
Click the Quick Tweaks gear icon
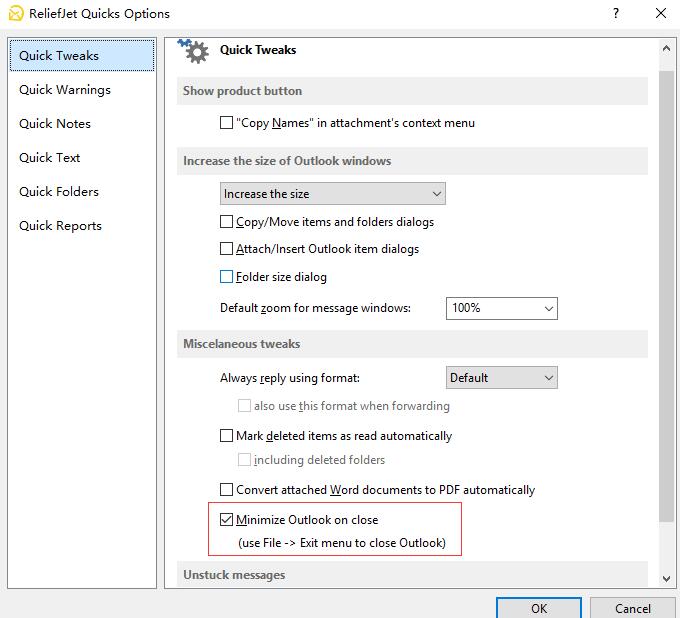click(193, 51)
